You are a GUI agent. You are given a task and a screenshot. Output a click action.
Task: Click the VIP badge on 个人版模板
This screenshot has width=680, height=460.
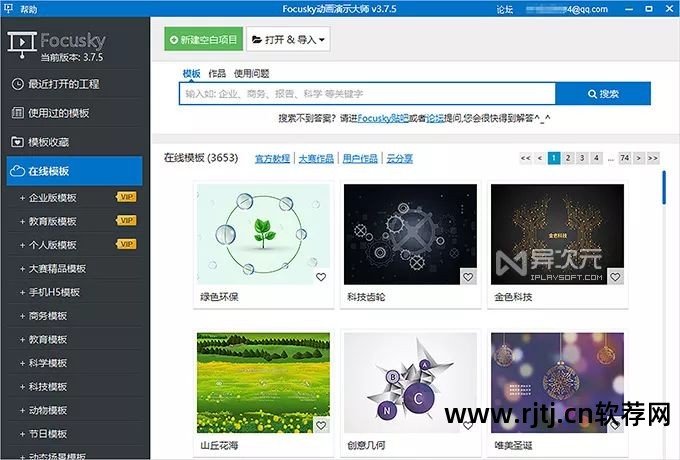(126, 244)
